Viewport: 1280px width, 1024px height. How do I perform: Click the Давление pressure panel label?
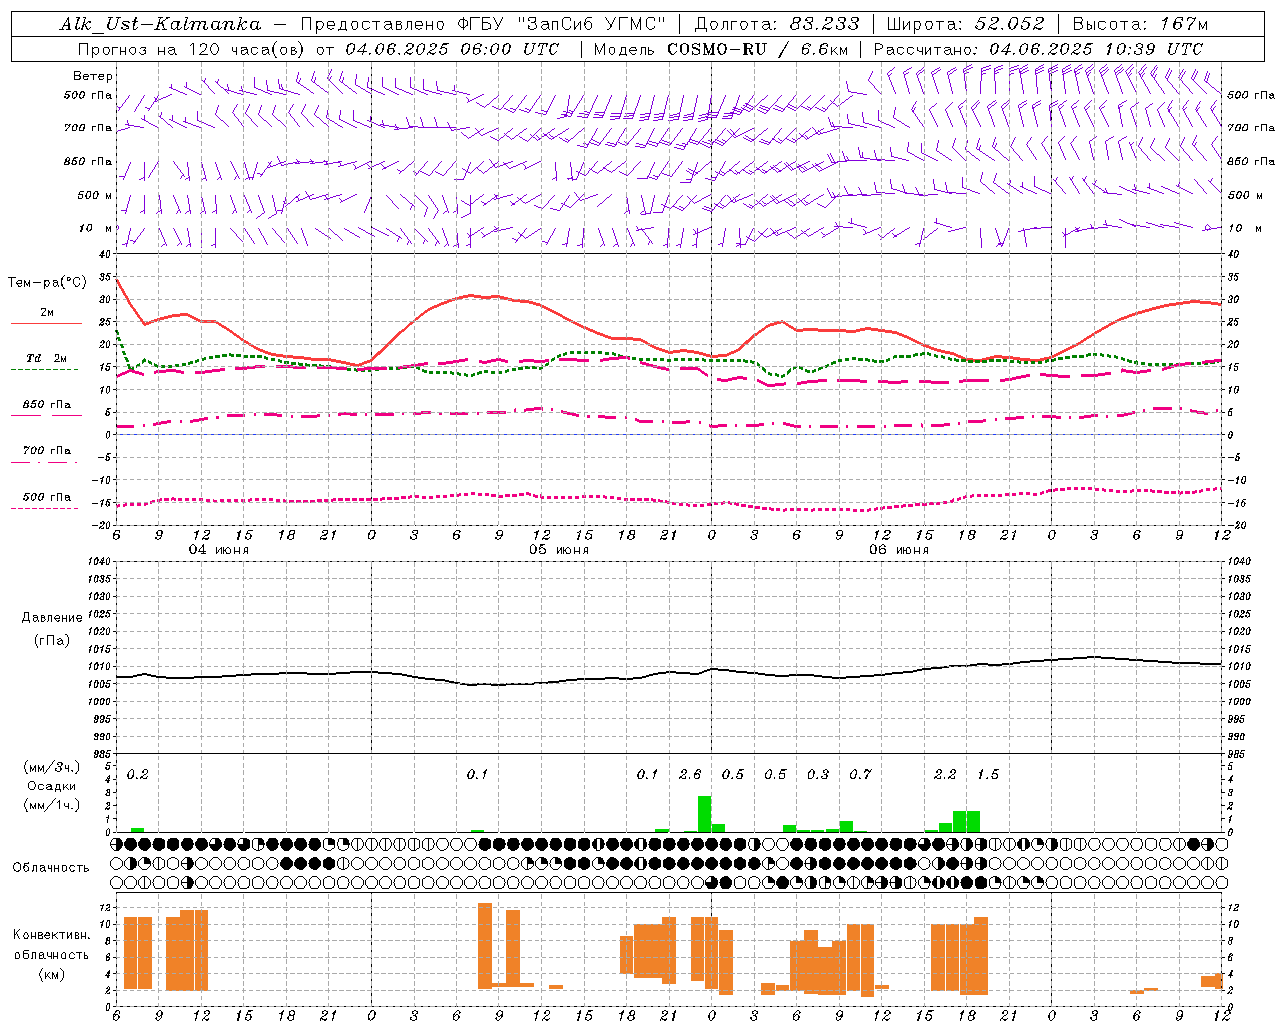52,618
